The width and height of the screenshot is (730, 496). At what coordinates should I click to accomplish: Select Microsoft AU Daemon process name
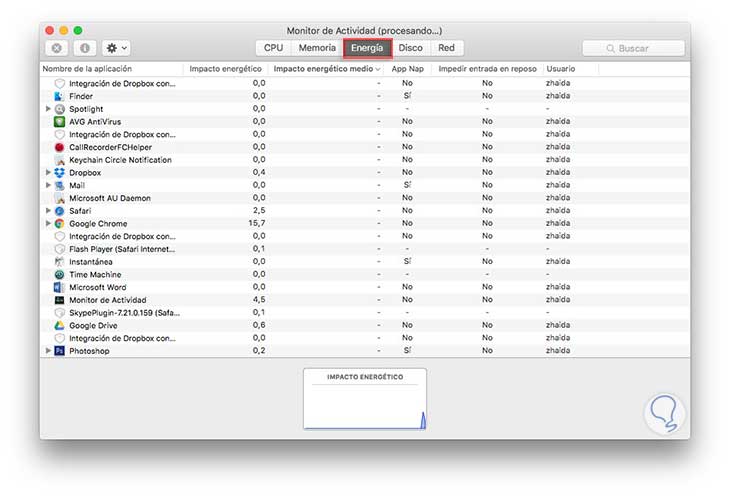coord(110,198)
